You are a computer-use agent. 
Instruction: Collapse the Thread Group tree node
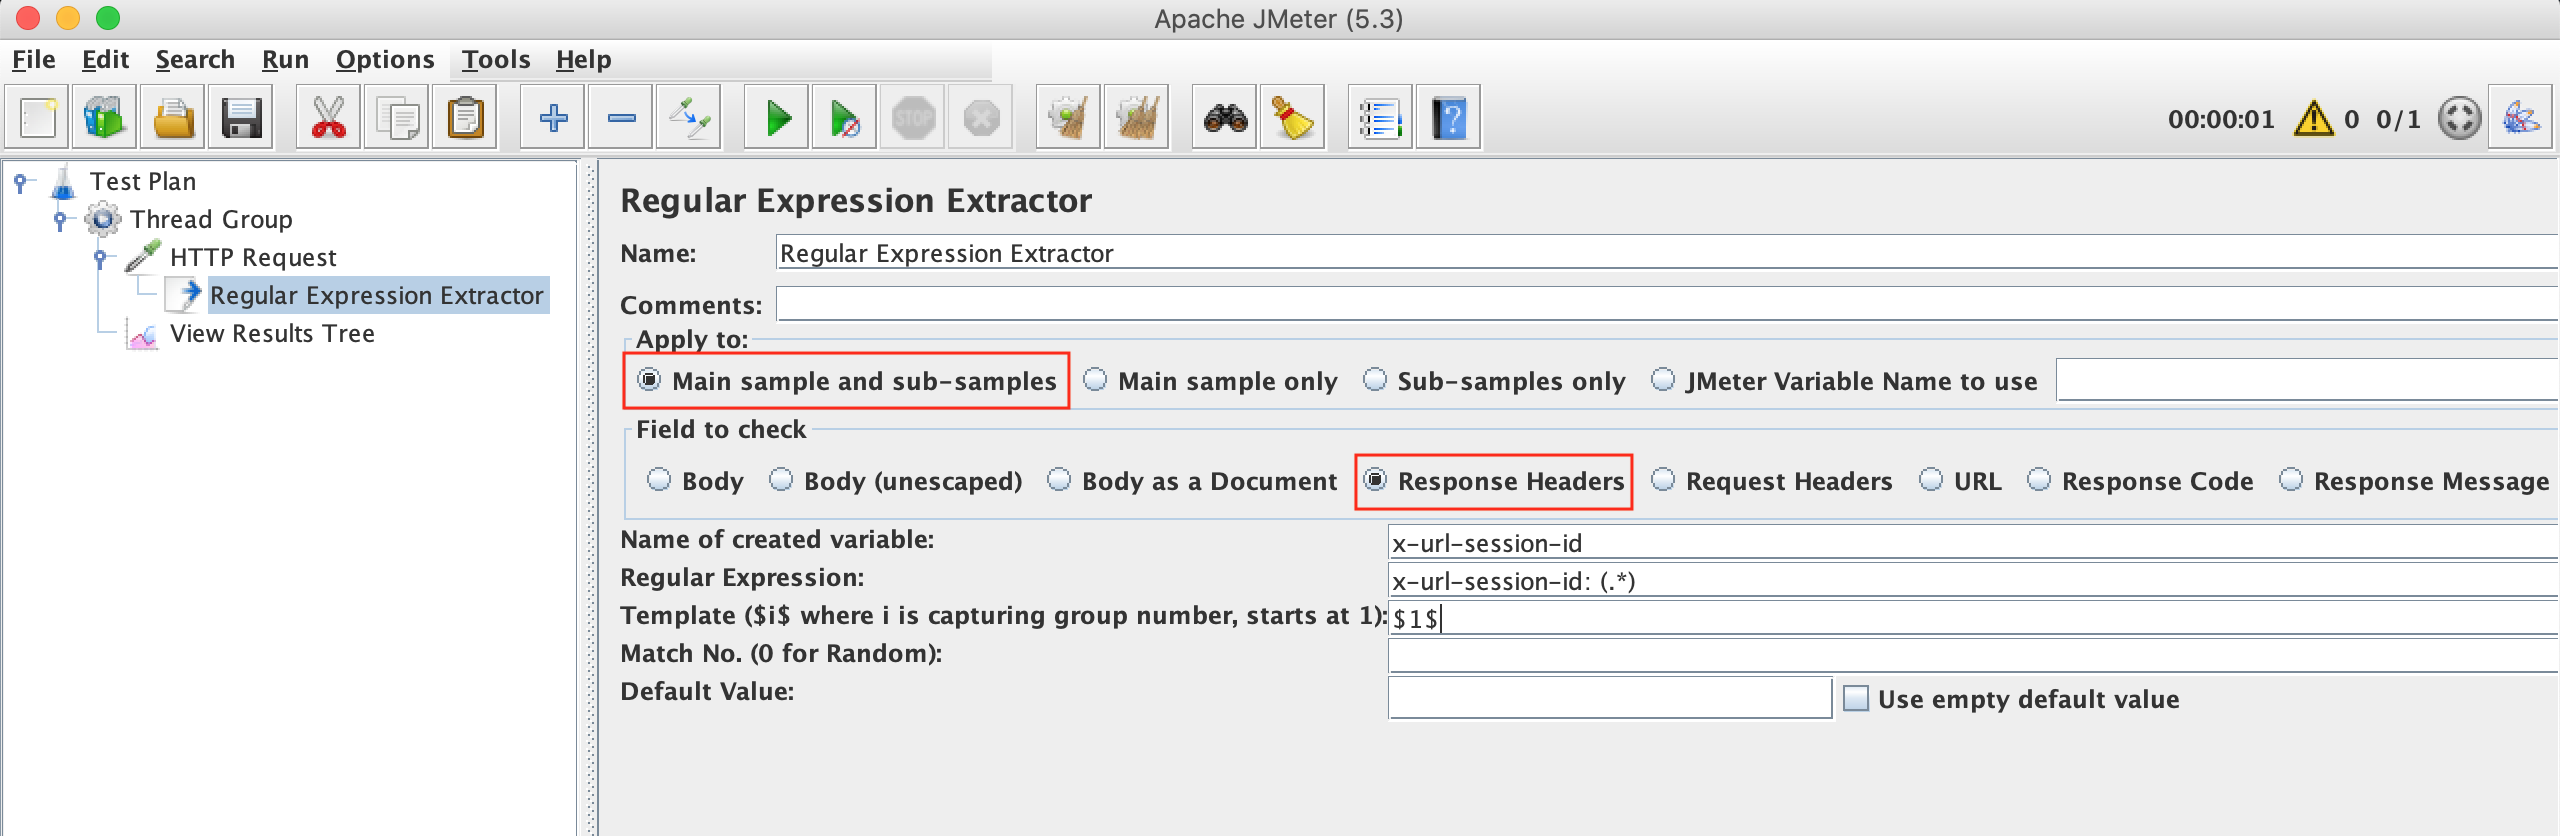[60, 219]
